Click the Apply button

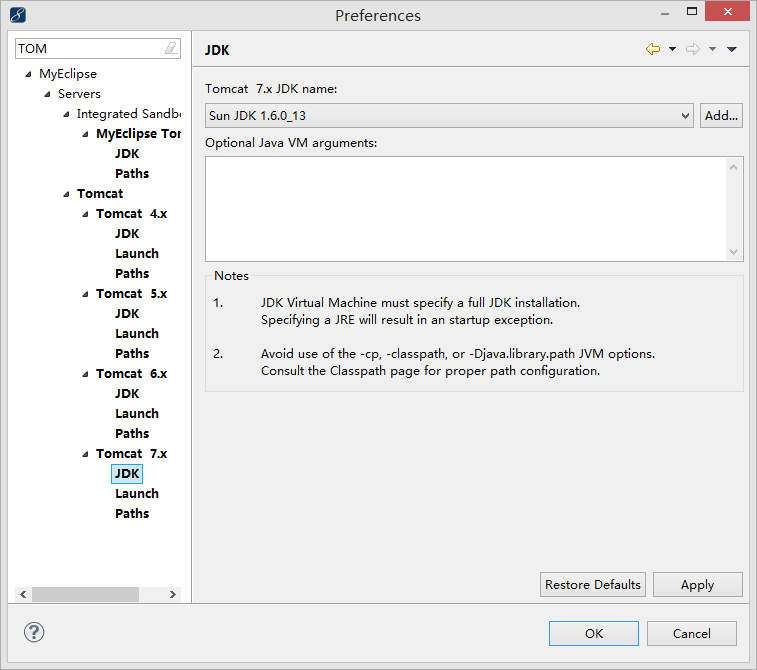point(697,585)
